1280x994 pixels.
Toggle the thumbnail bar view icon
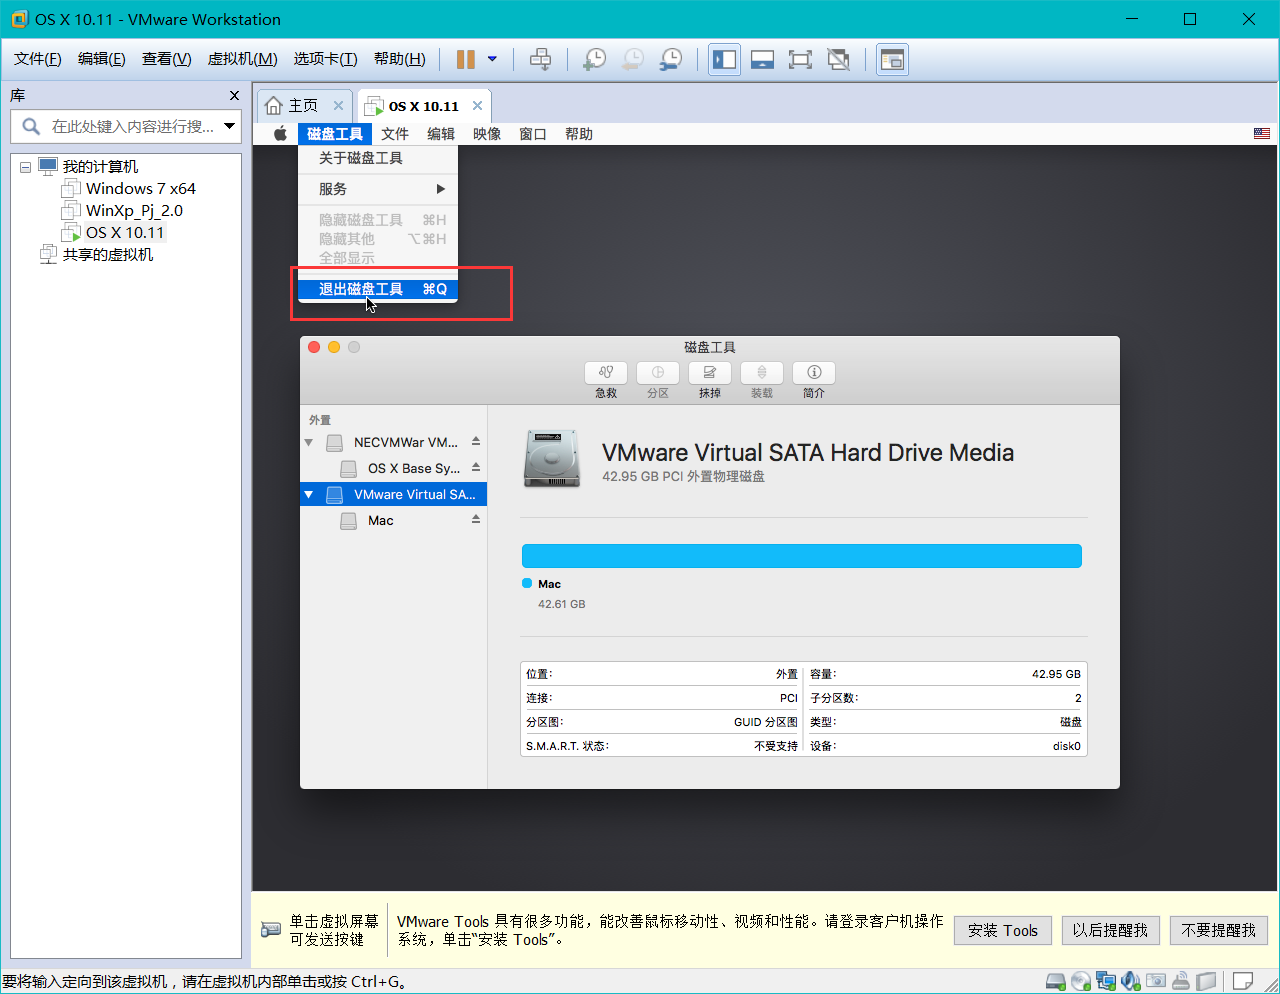tap(762, 59)
